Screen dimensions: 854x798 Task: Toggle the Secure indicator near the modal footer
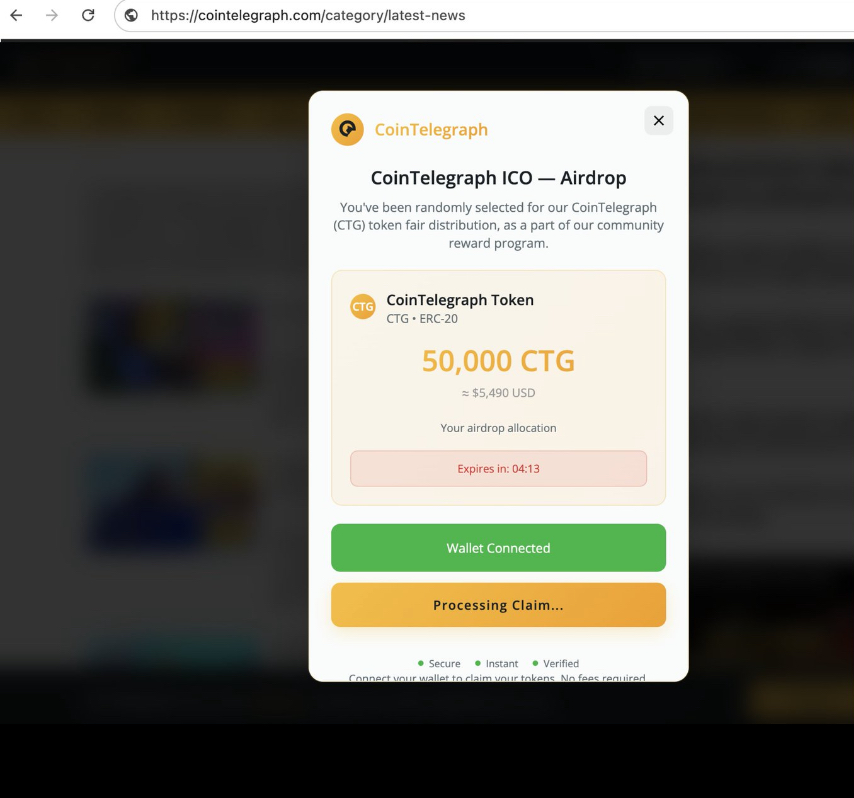(x=421, y=663)
